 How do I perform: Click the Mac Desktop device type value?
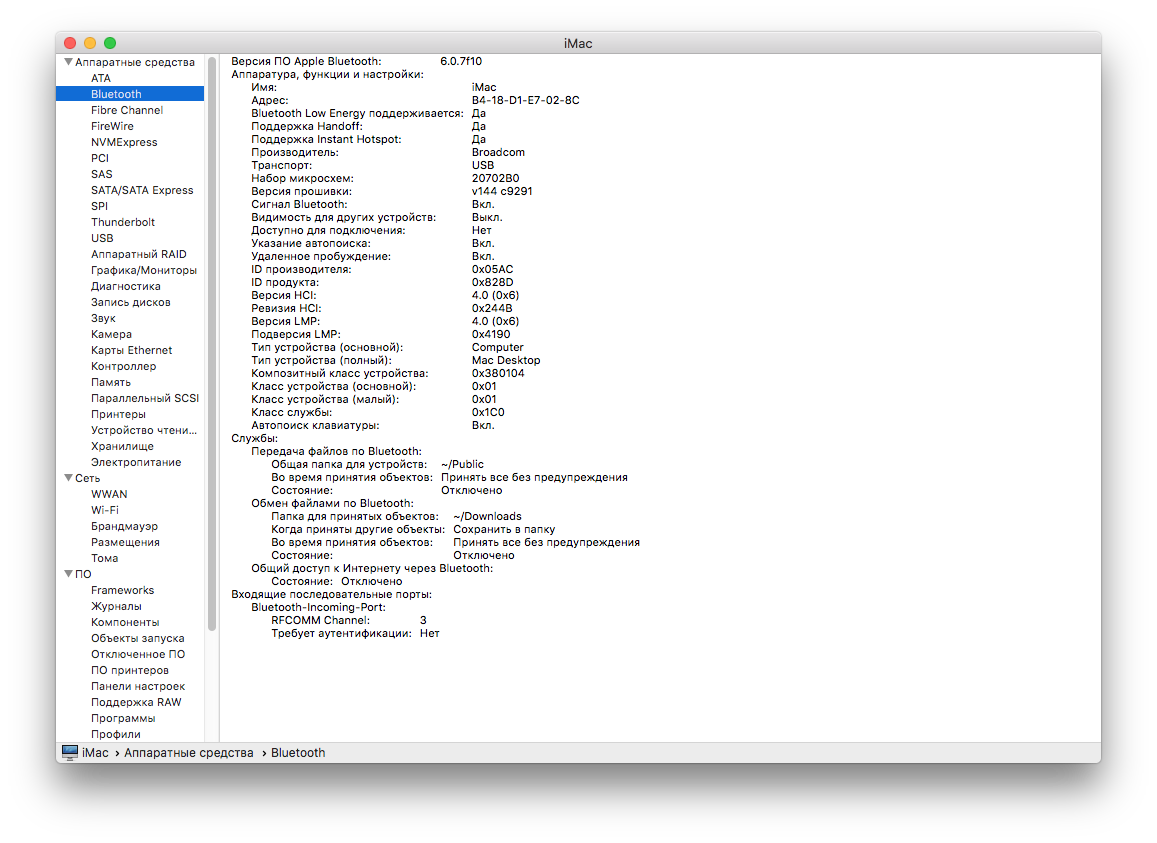[505, 360]
